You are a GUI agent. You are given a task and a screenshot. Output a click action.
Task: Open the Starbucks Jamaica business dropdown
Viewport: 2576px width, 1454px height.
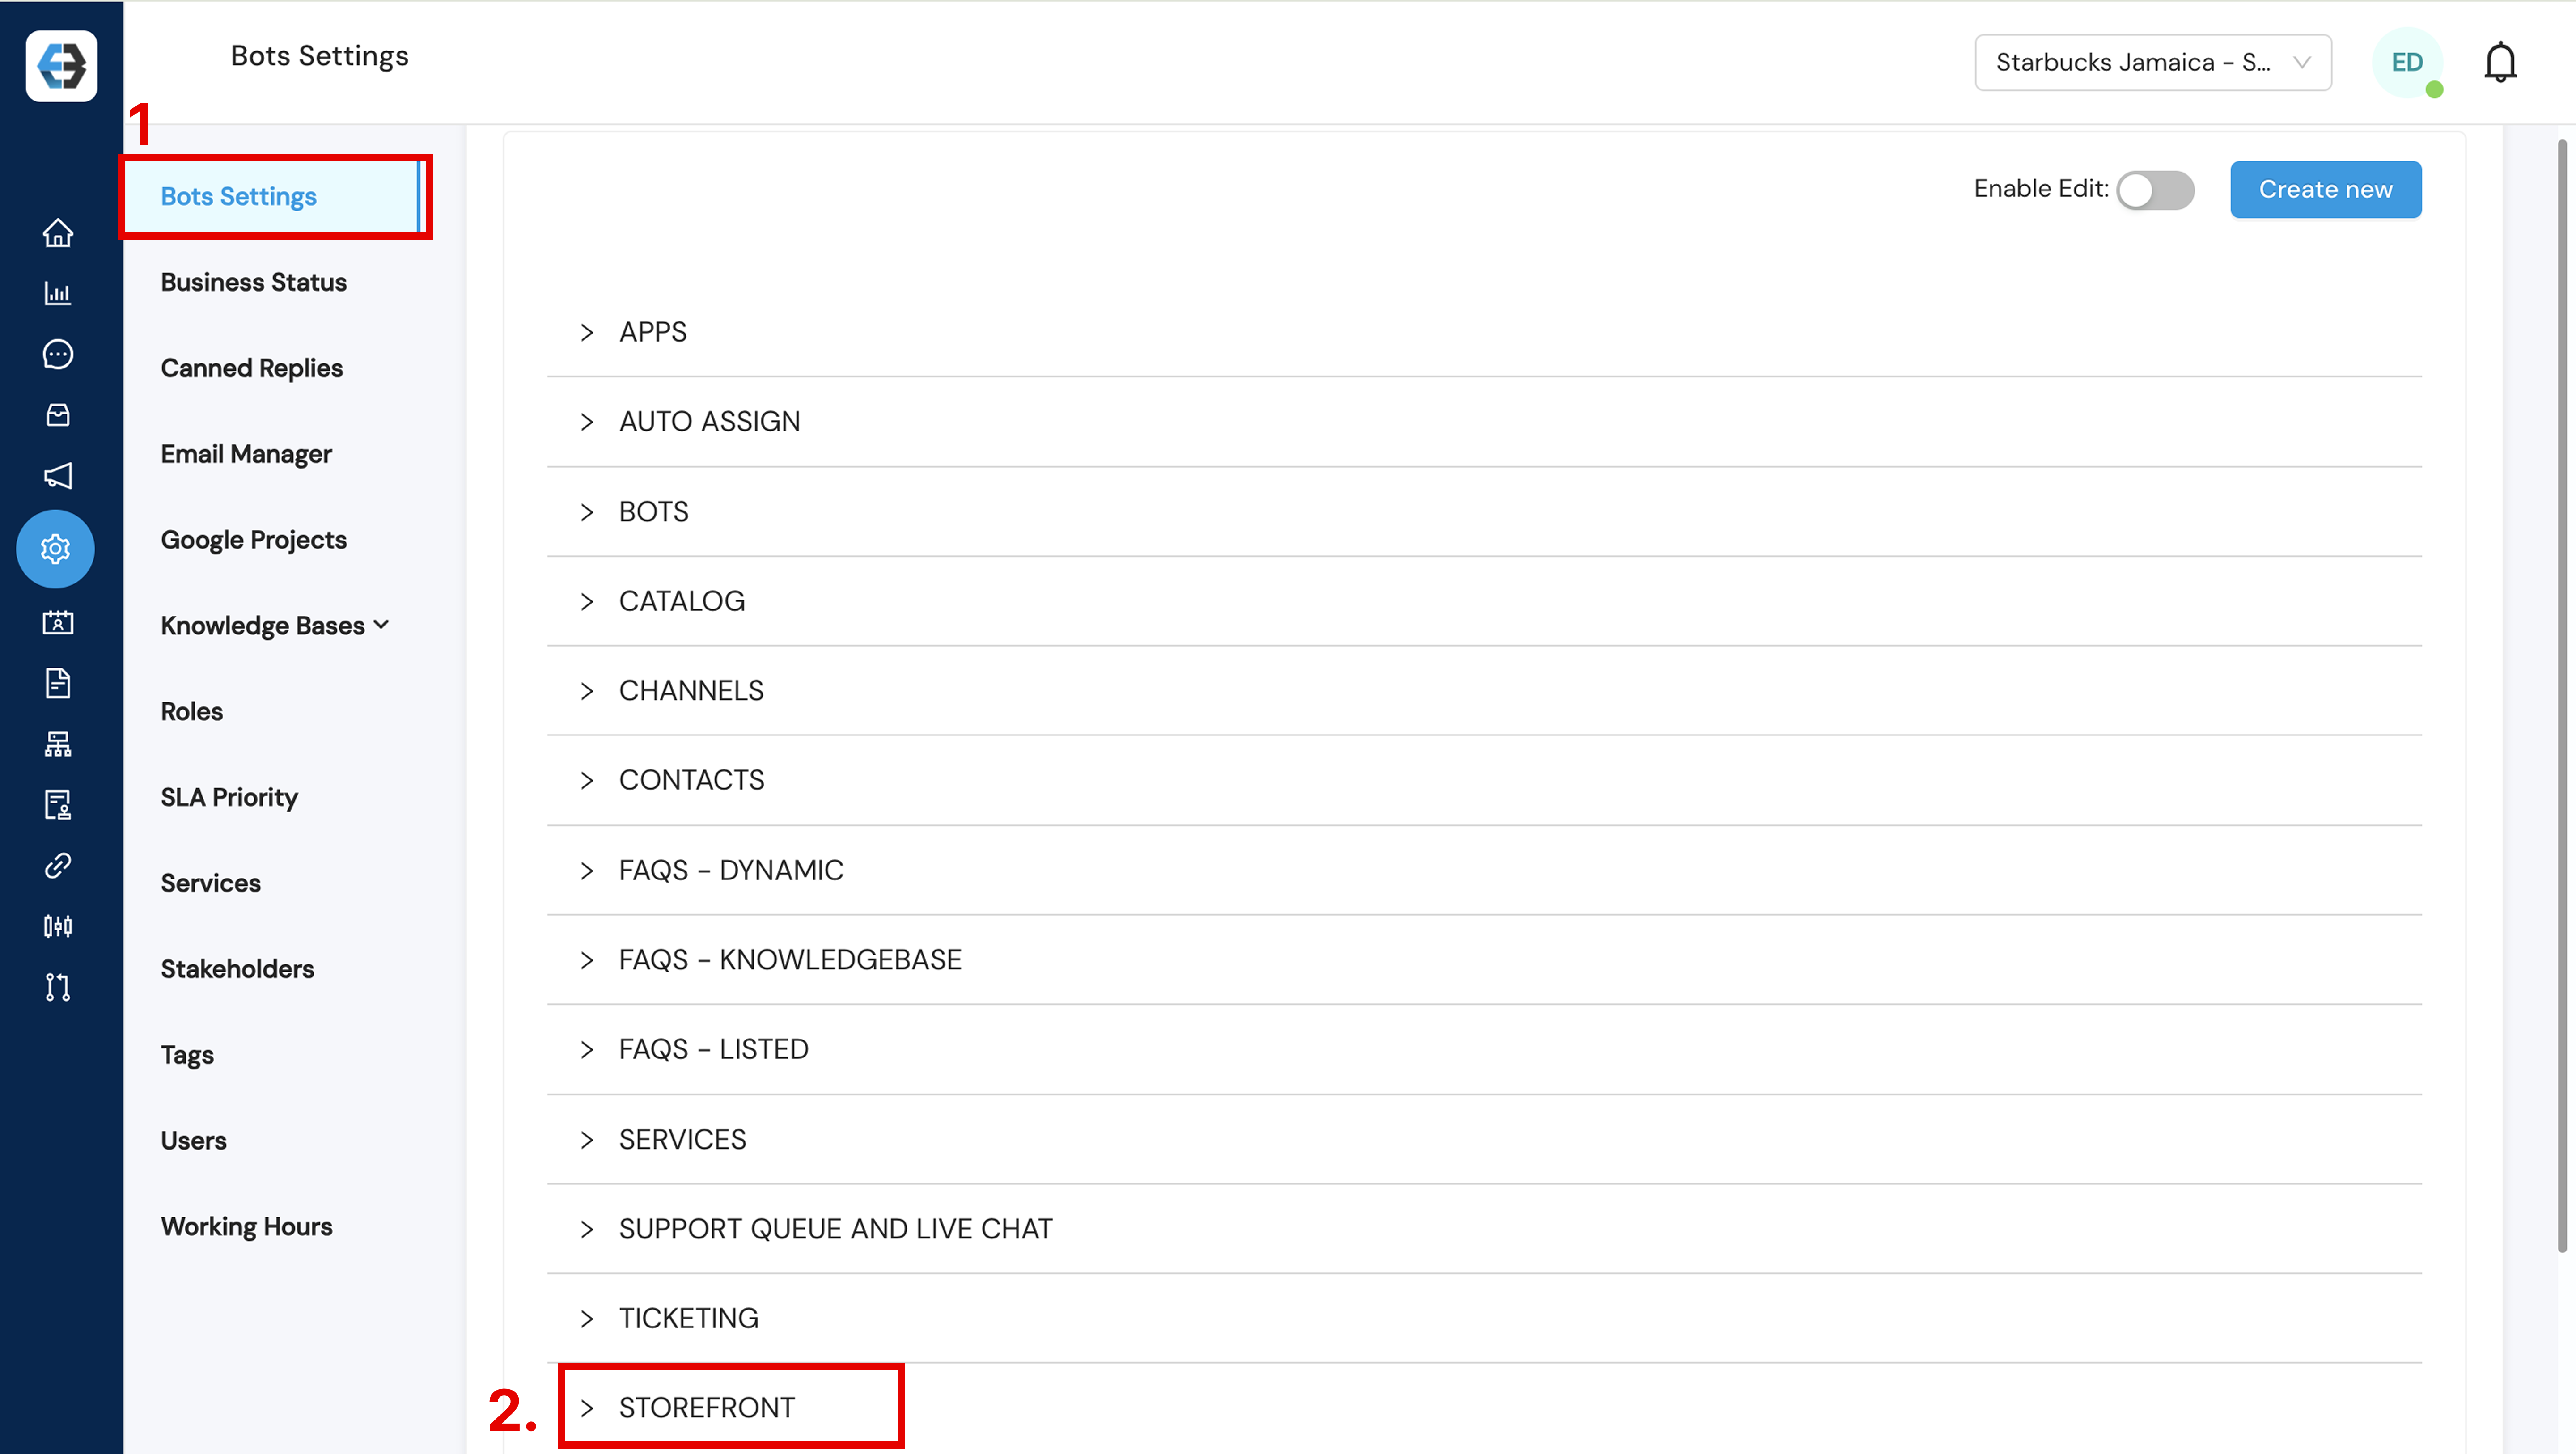pos(2153,62)
